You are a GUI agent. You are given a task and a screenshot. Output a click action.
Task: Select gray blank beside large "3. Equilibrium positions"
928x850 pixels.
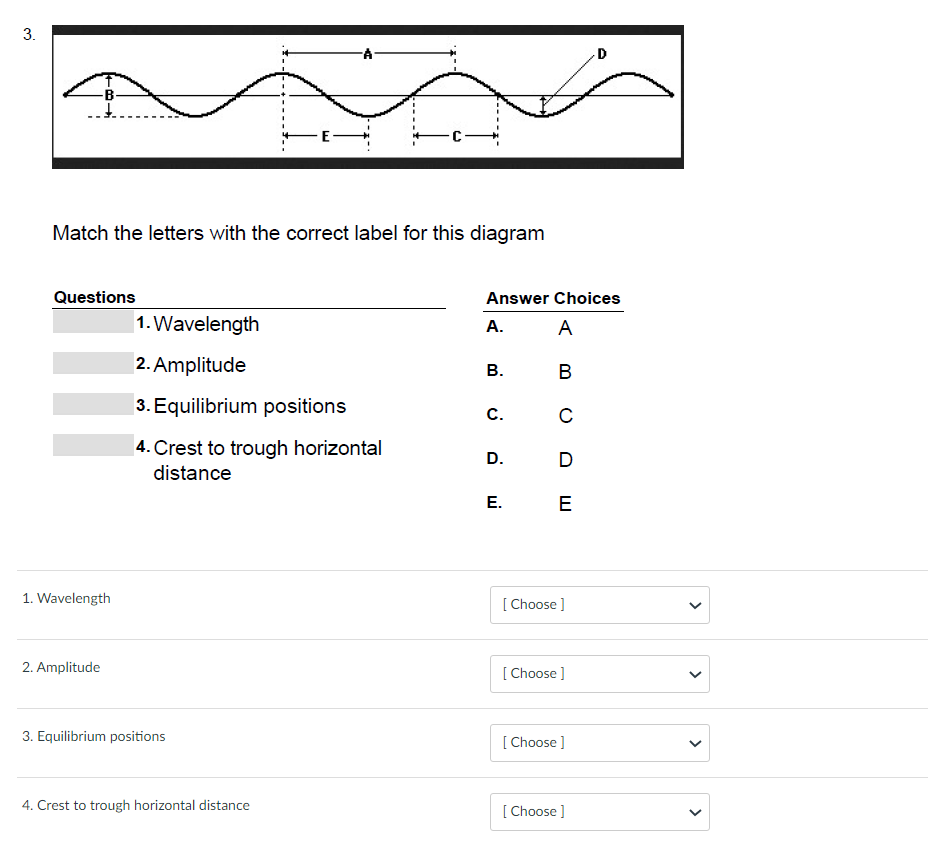[93, 404]
